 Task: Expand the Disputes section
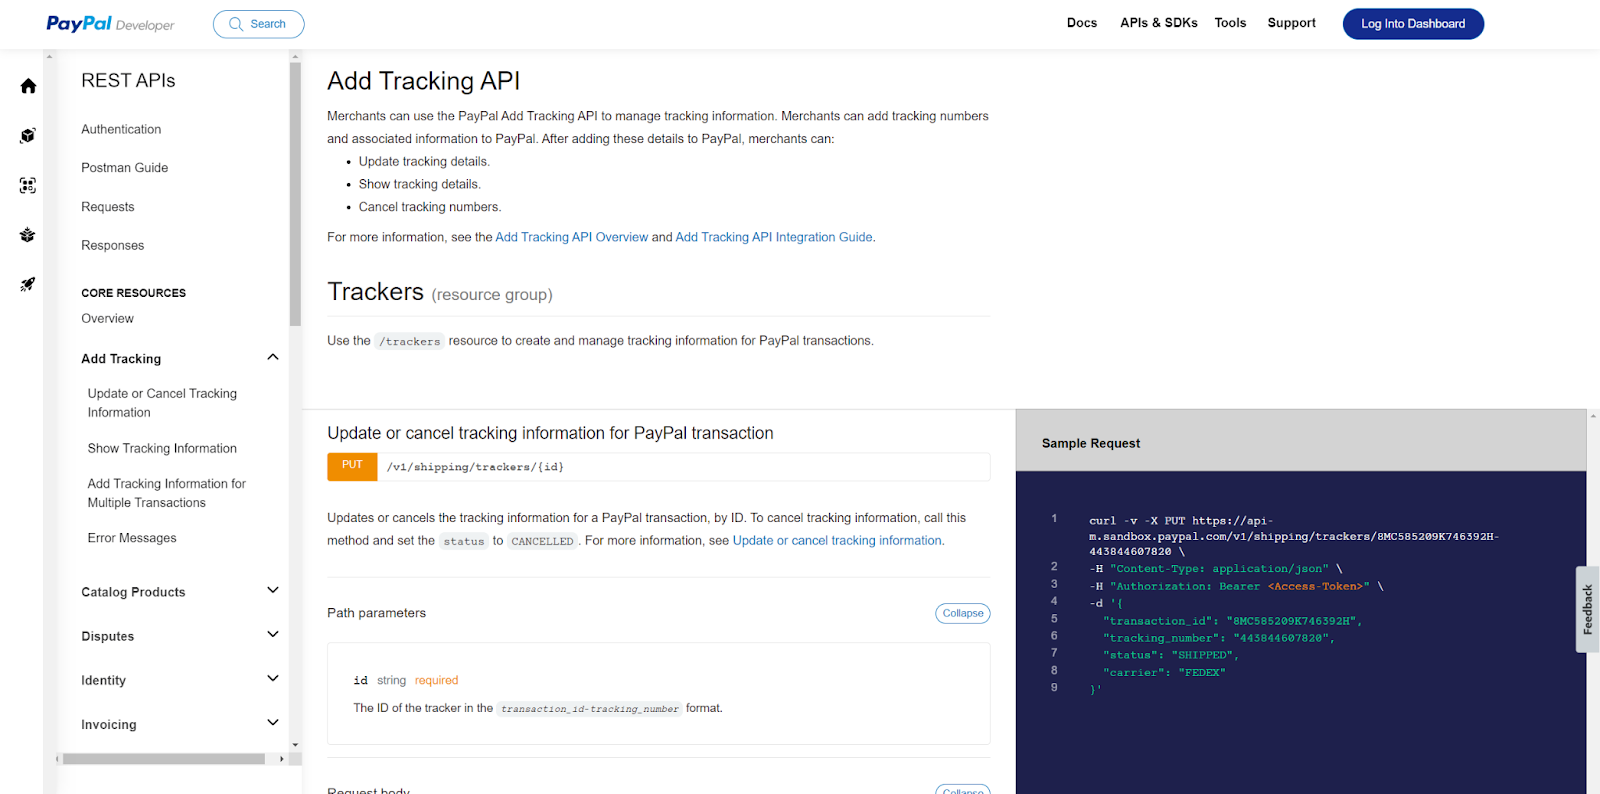(273, 634)
